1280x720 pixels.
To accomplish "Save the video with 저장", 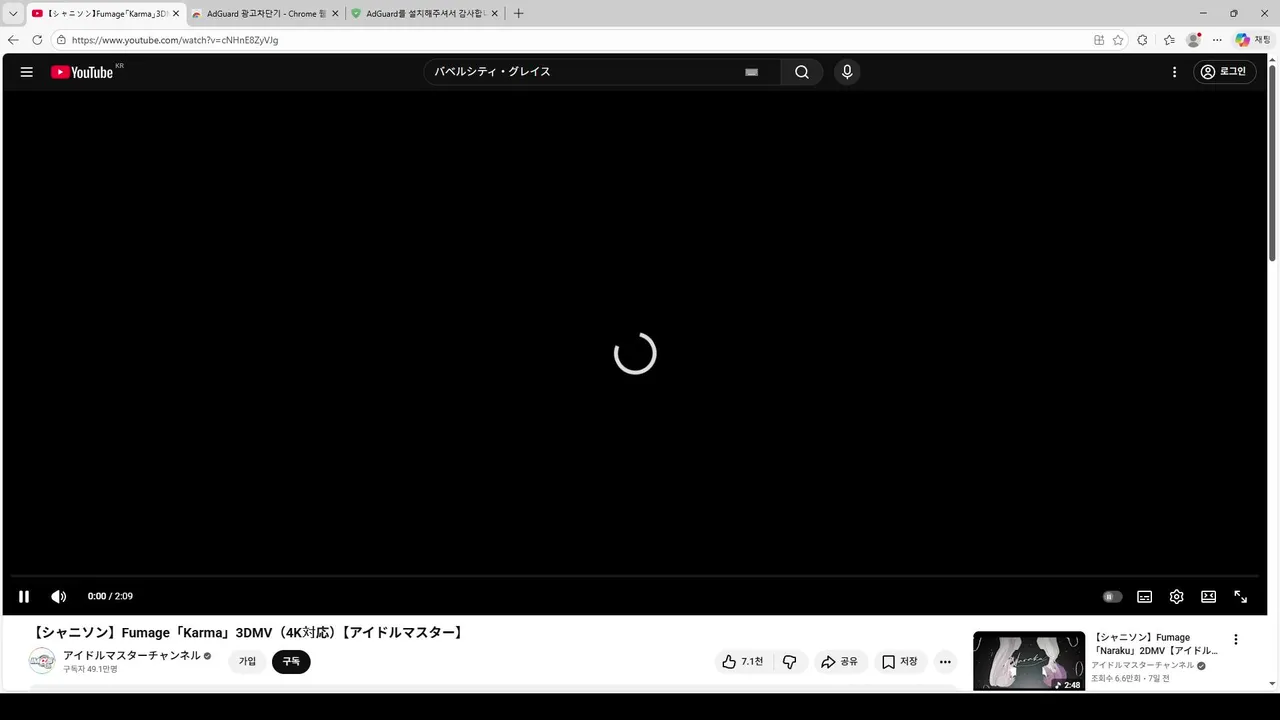I will 900,662.
